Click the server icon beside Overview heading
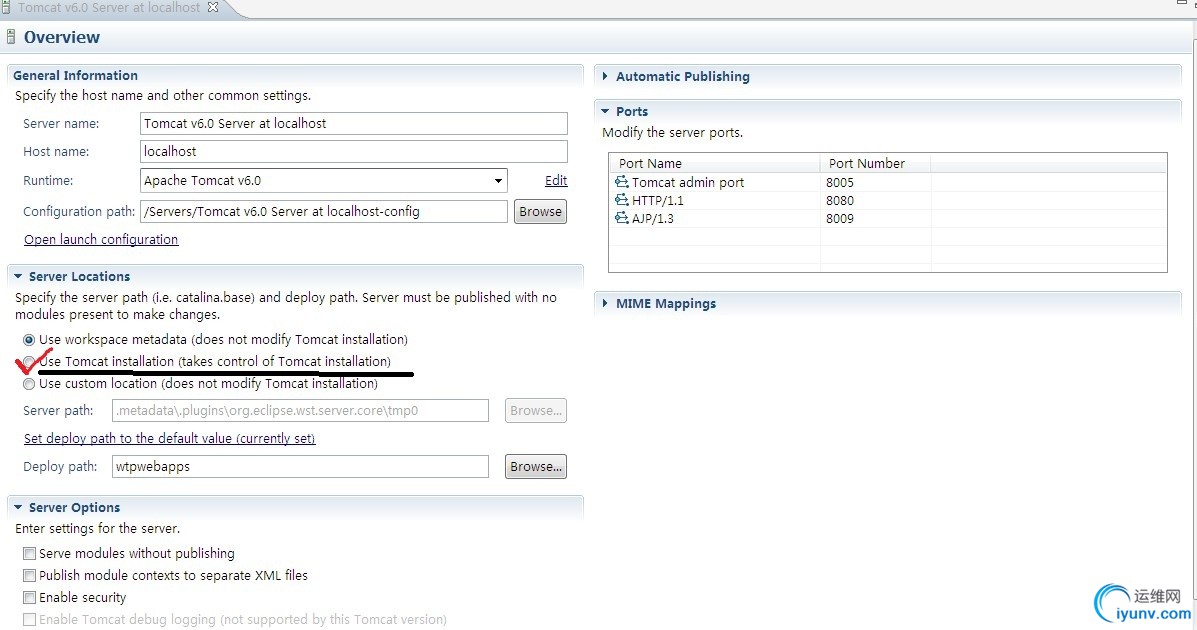 click(x=11, y=37)
